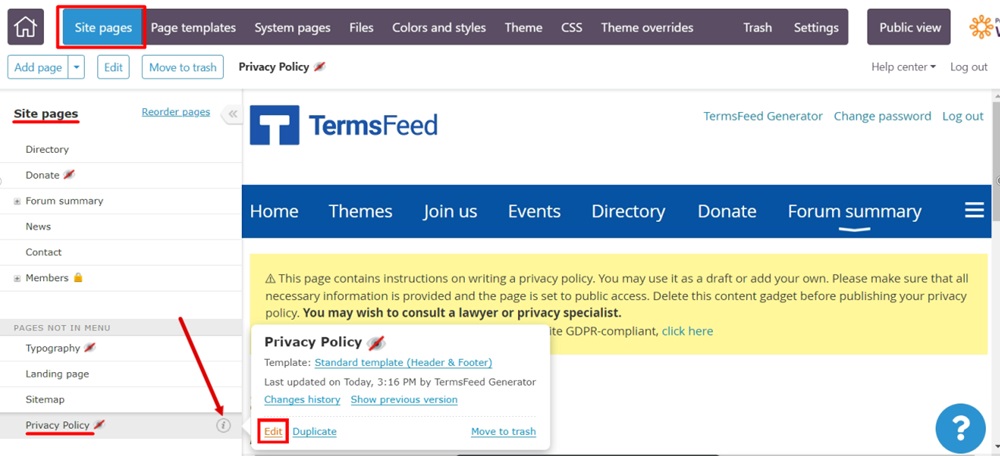Screen dimensions: 1000x456
Task: Open Colors and styles tab
Action: pos(439,27)
